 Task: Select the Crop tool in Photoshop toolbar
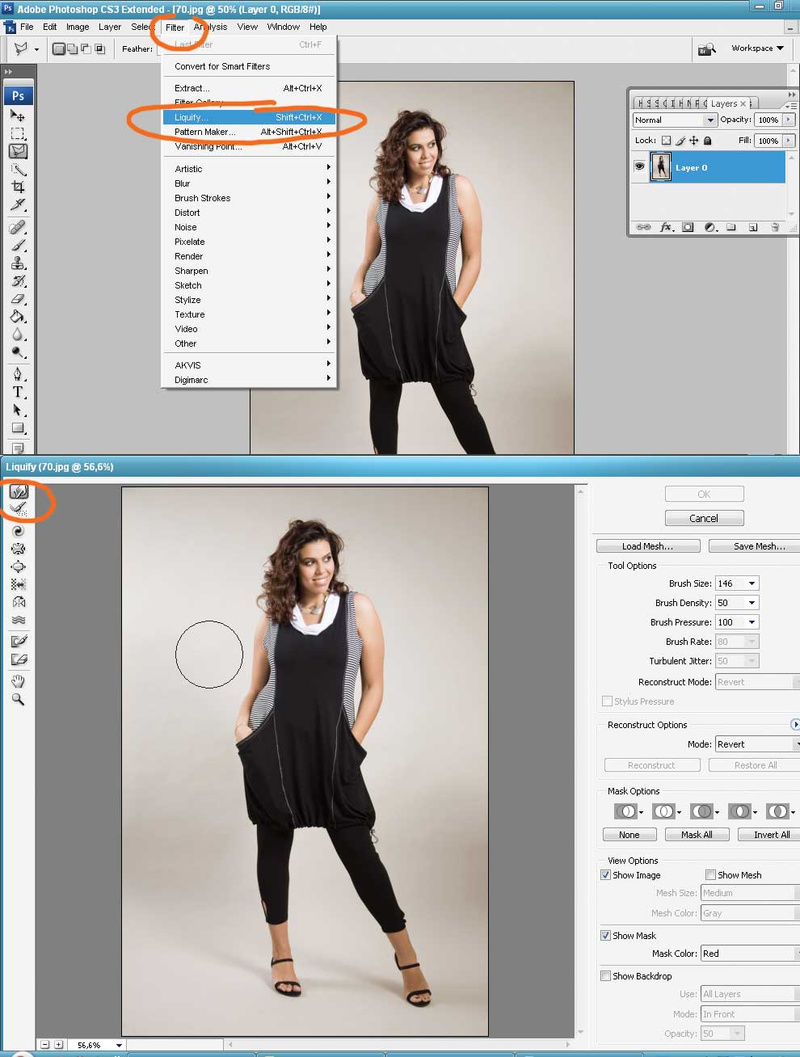pos(18,187)
